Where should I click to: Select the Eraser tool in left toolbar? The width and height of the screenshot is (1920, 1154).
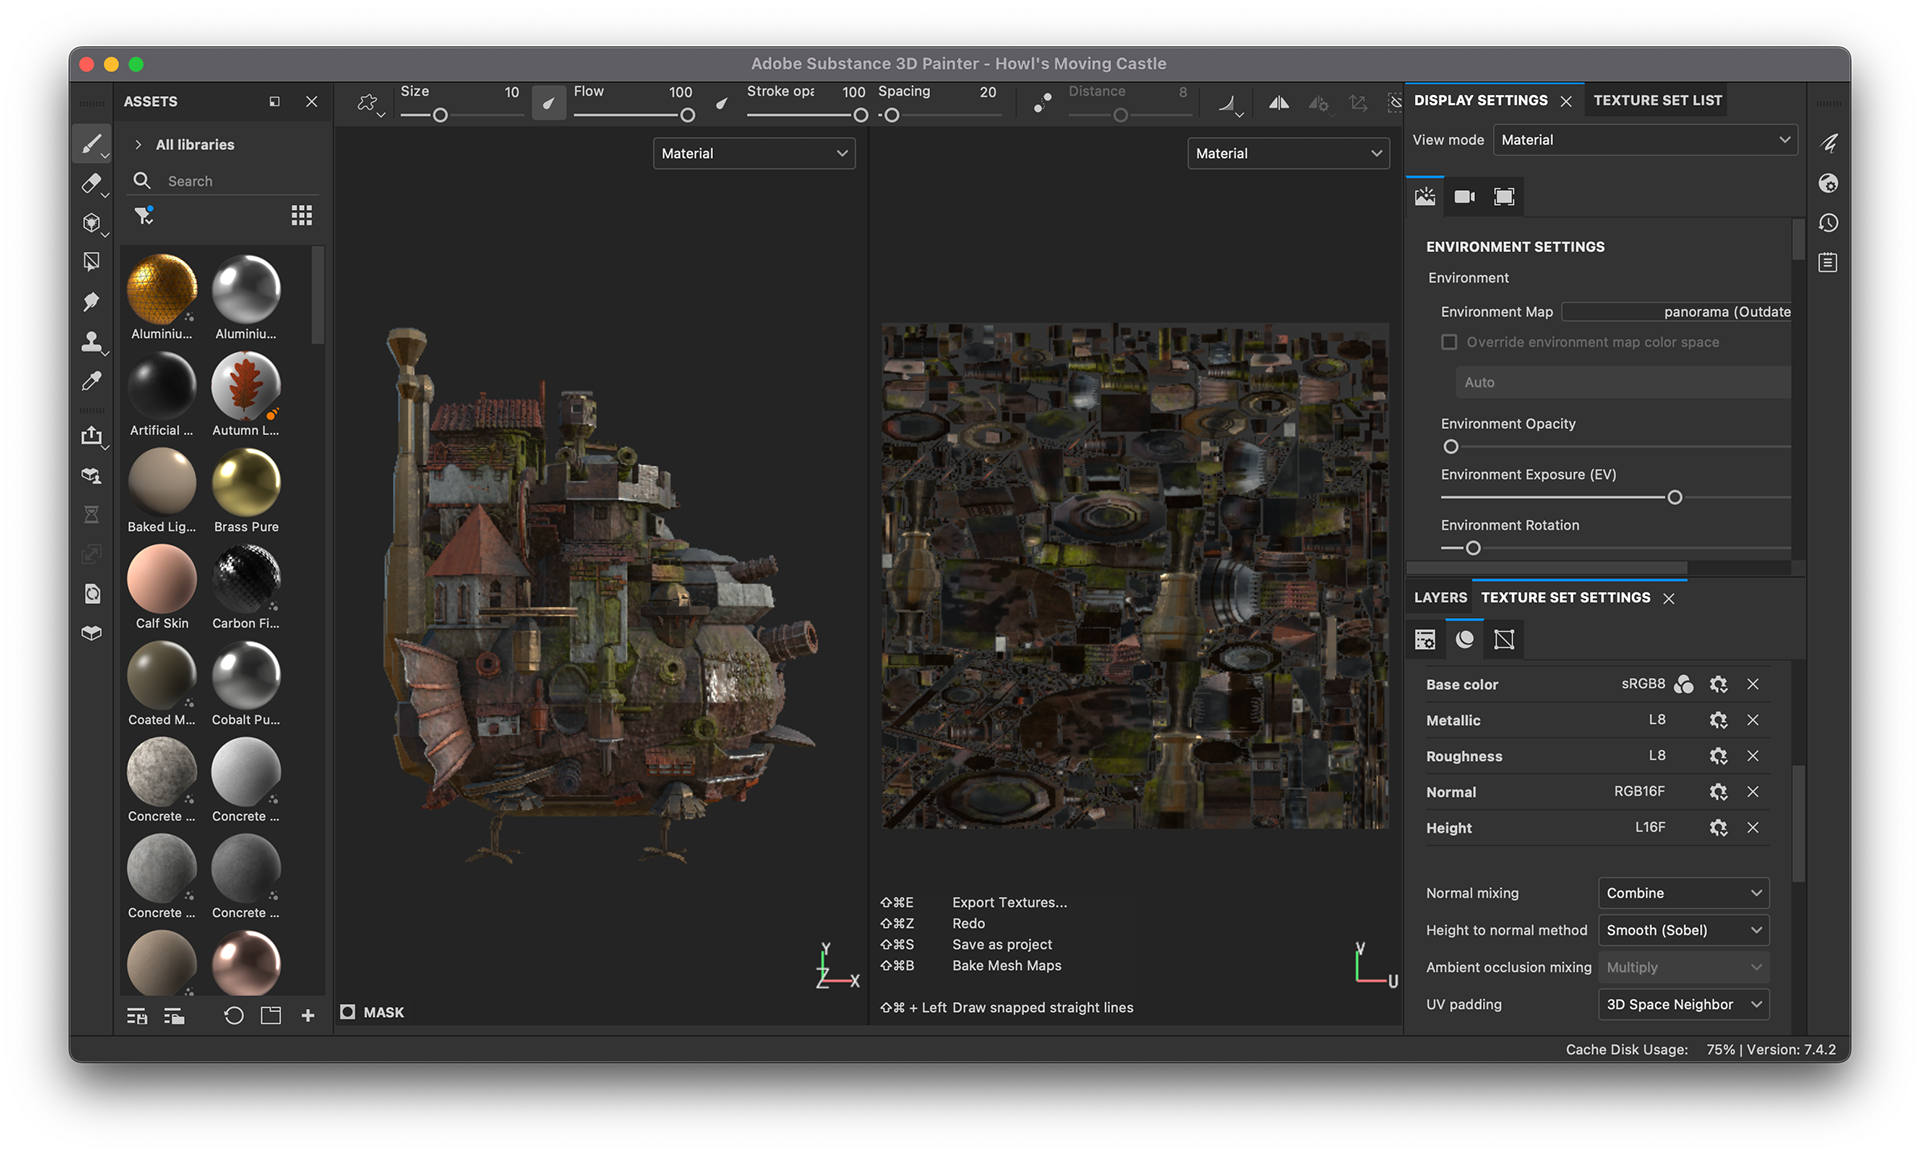point(91,183)
